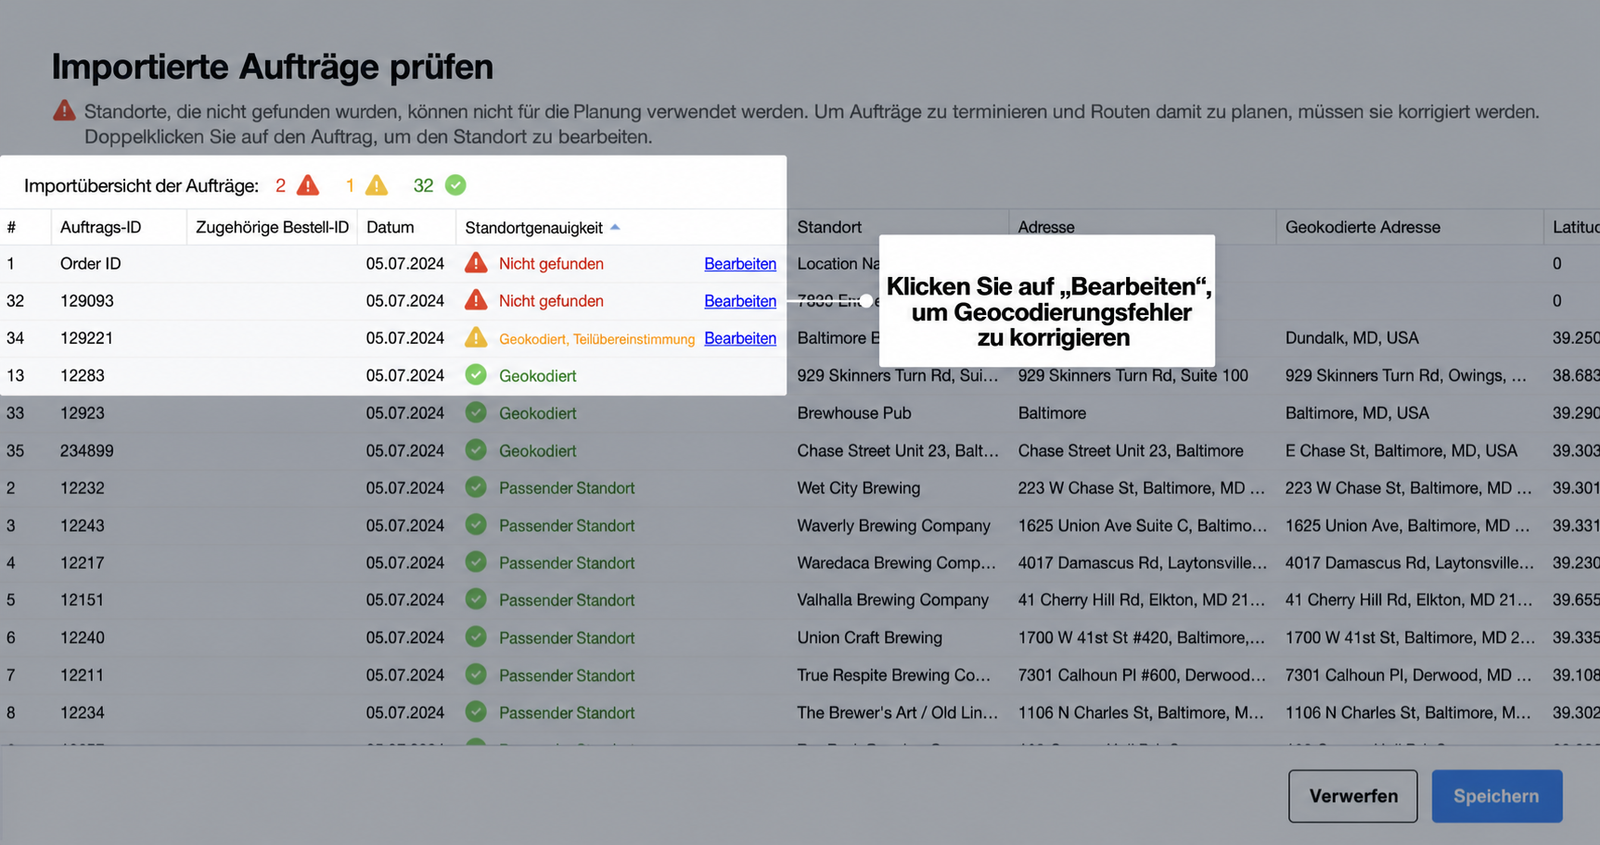Viewport: 1600px width, 845px height.
Task: Click the green check icon for order 12232
Action: [476, 487]
